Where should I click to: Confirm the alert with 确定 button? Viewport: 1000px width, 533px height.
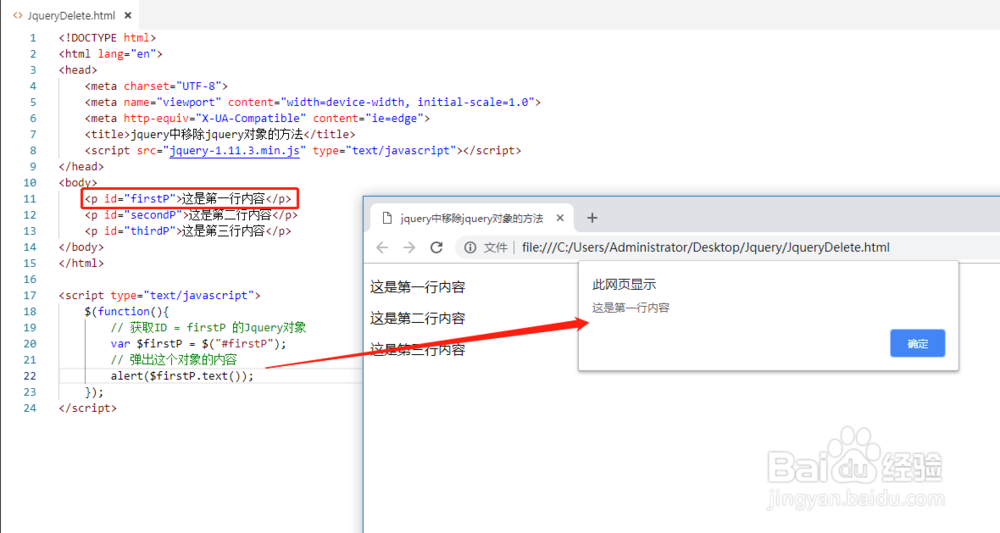tap(917, 344)
